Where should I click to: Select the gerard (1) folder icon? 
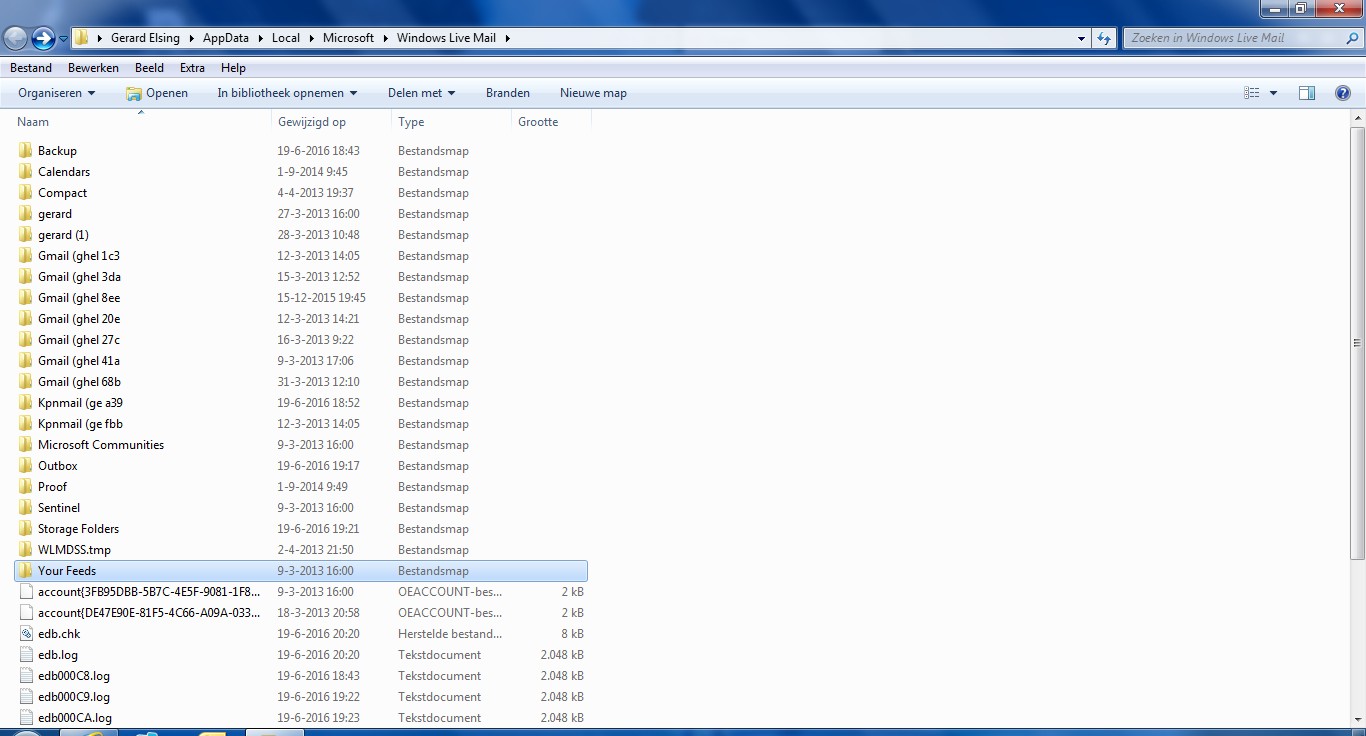[26, 235]
